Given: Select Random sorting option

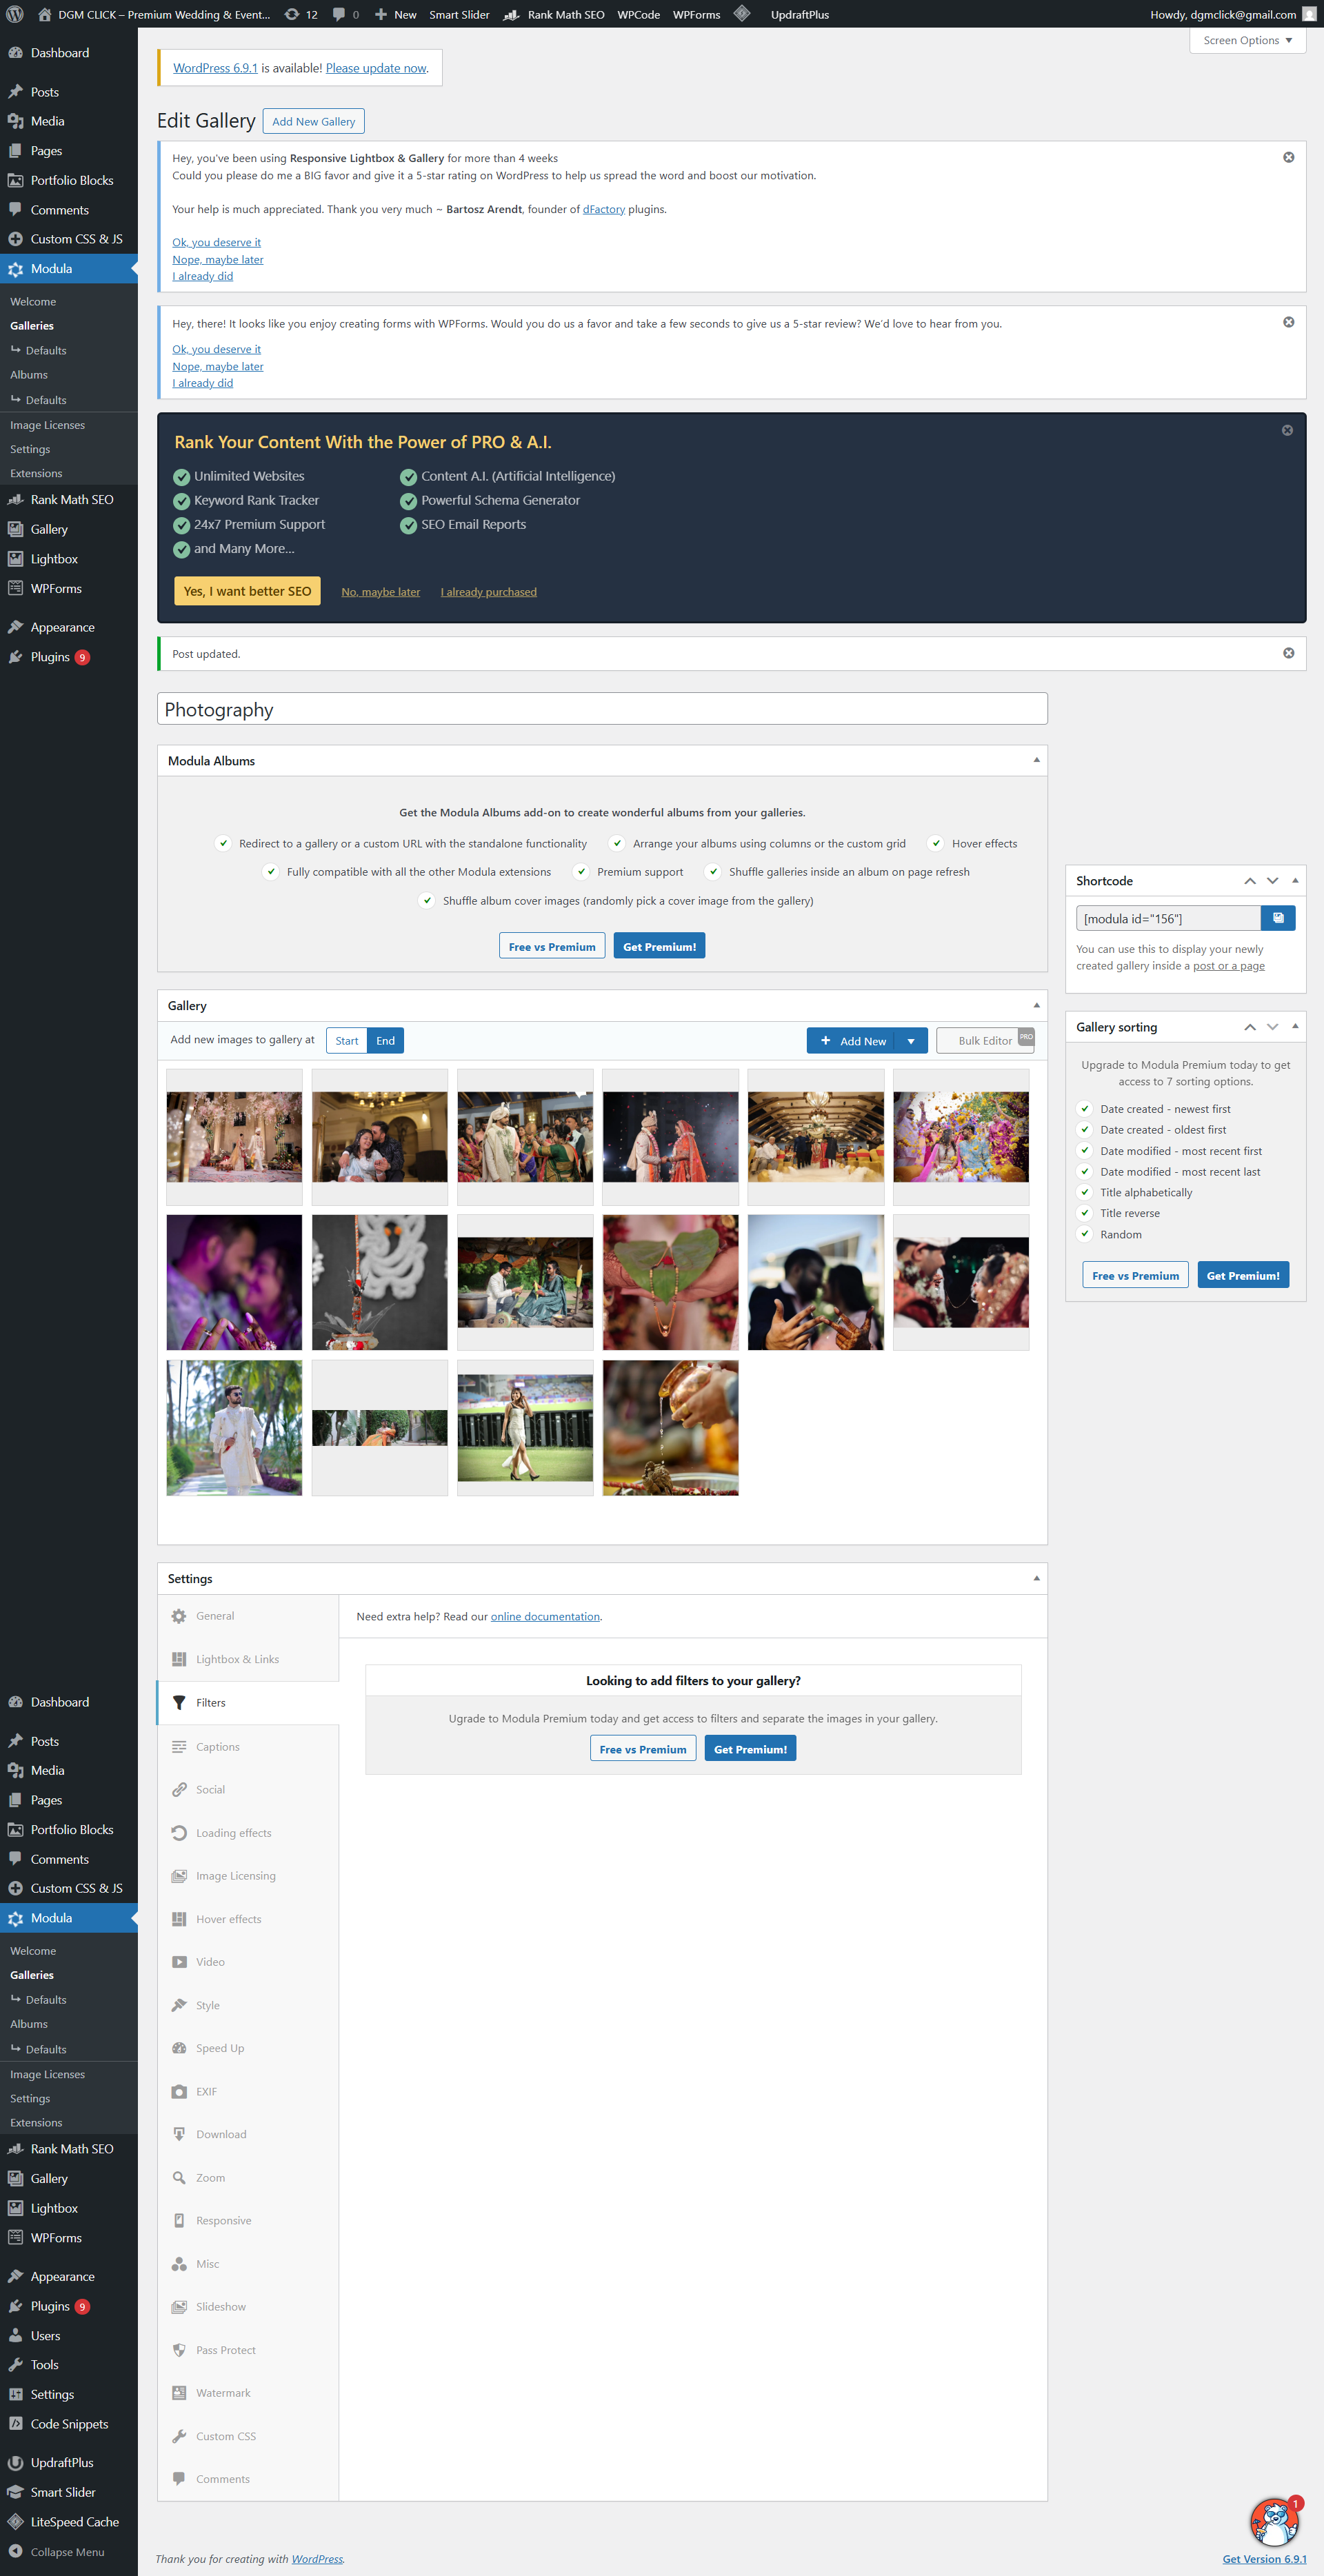Looking at the screenshot, I should (1120, 1235).
